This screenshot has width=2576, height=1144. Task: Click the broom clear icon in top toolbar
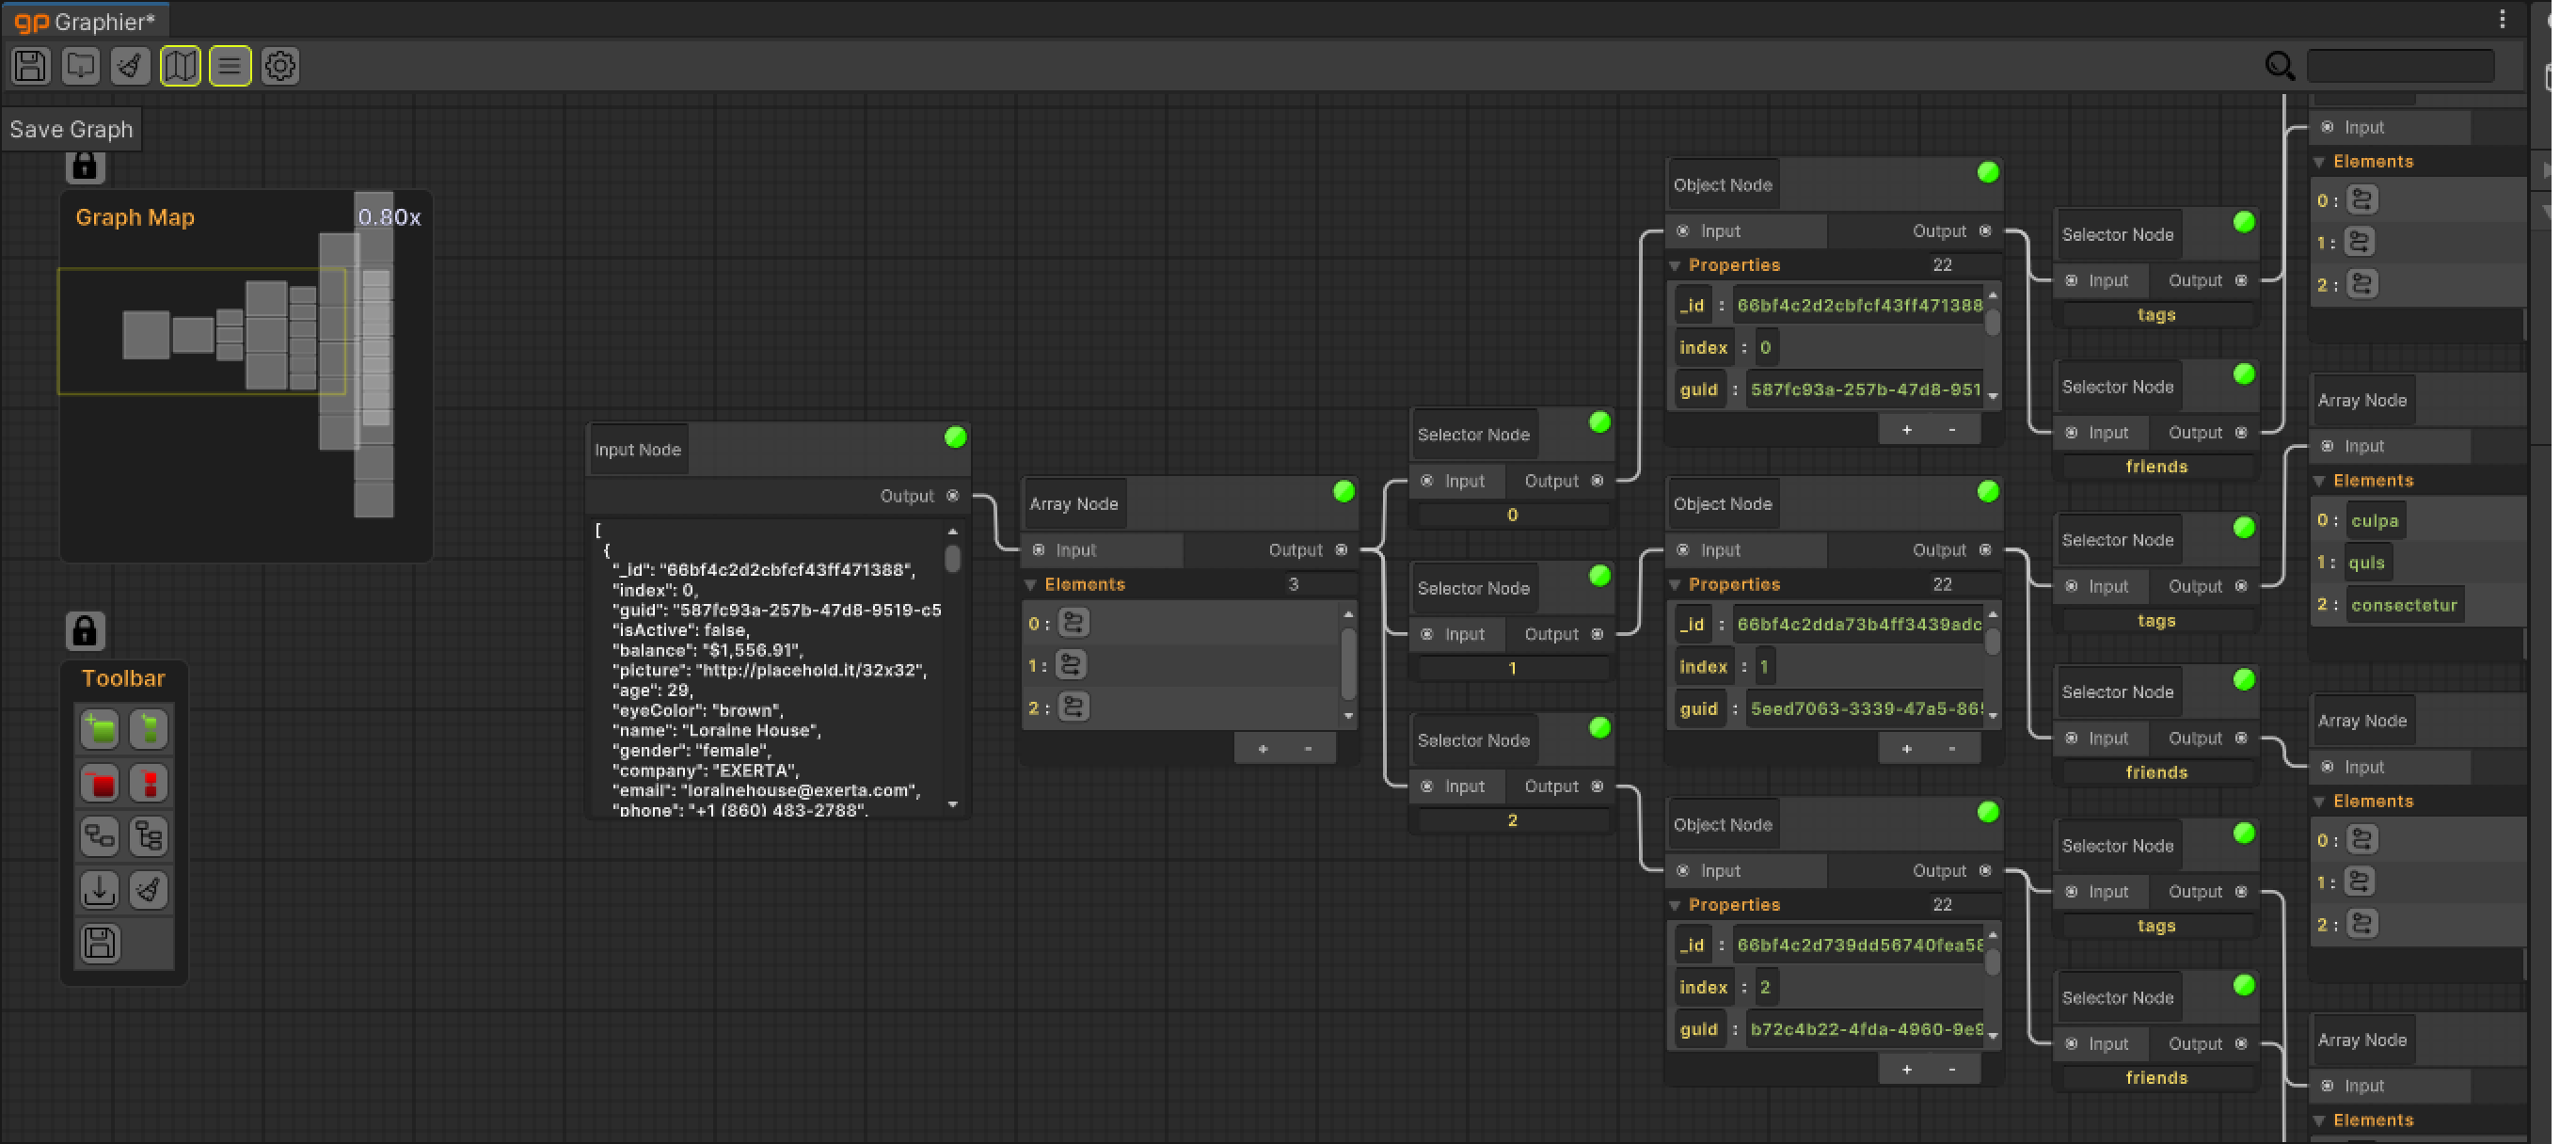(130, 66)
